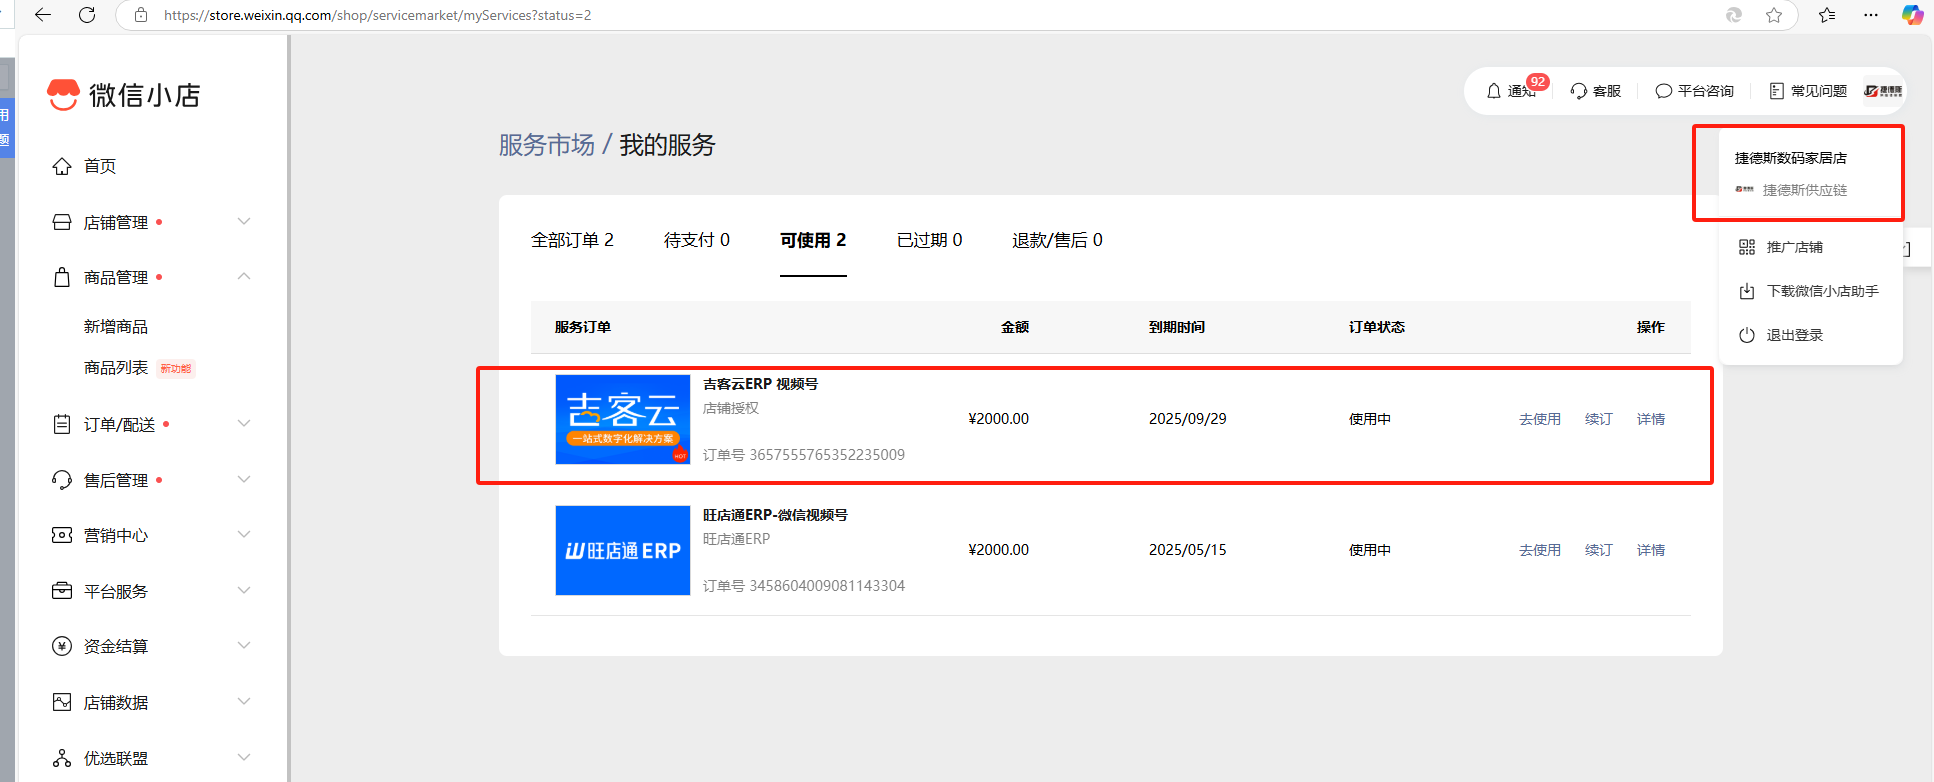1934x782 pixels.
Task: Click 续订 for 吉客云ERP order
Action: click(x=1599, y=419)
